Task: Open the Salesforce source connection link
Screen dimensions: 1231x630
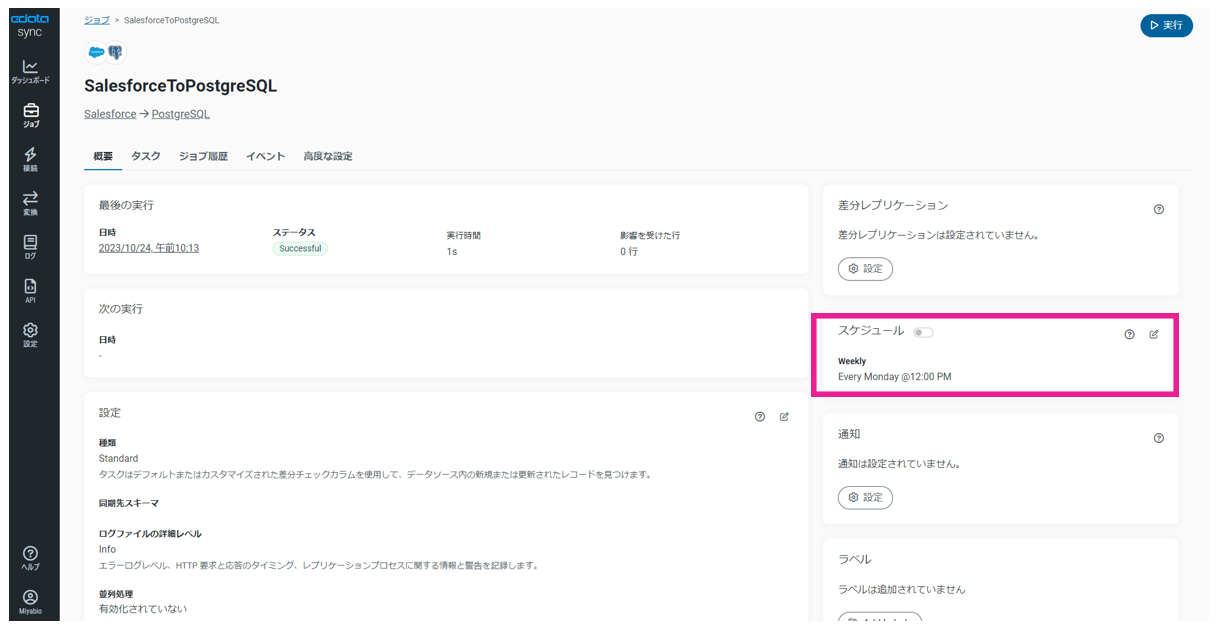Action: (x=110, y=114)
